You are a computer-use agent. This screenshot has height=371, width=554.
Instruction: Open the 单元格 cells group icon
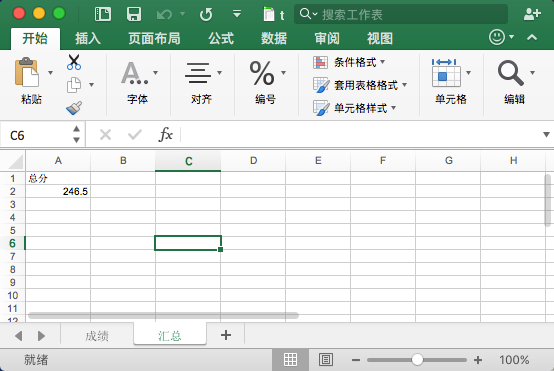pyautogui.click(x=446, y=73)
